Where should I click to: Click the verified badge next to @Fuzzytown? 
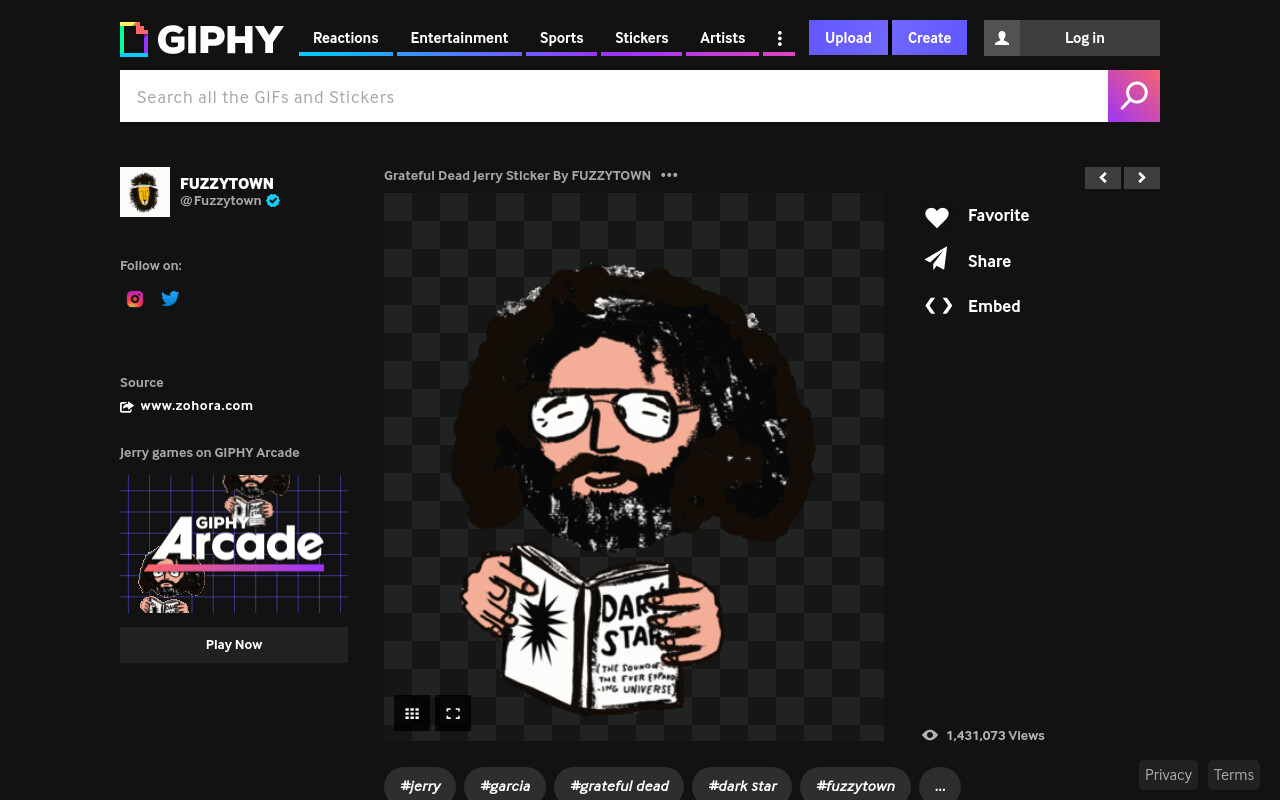click(x=273, y=201)
